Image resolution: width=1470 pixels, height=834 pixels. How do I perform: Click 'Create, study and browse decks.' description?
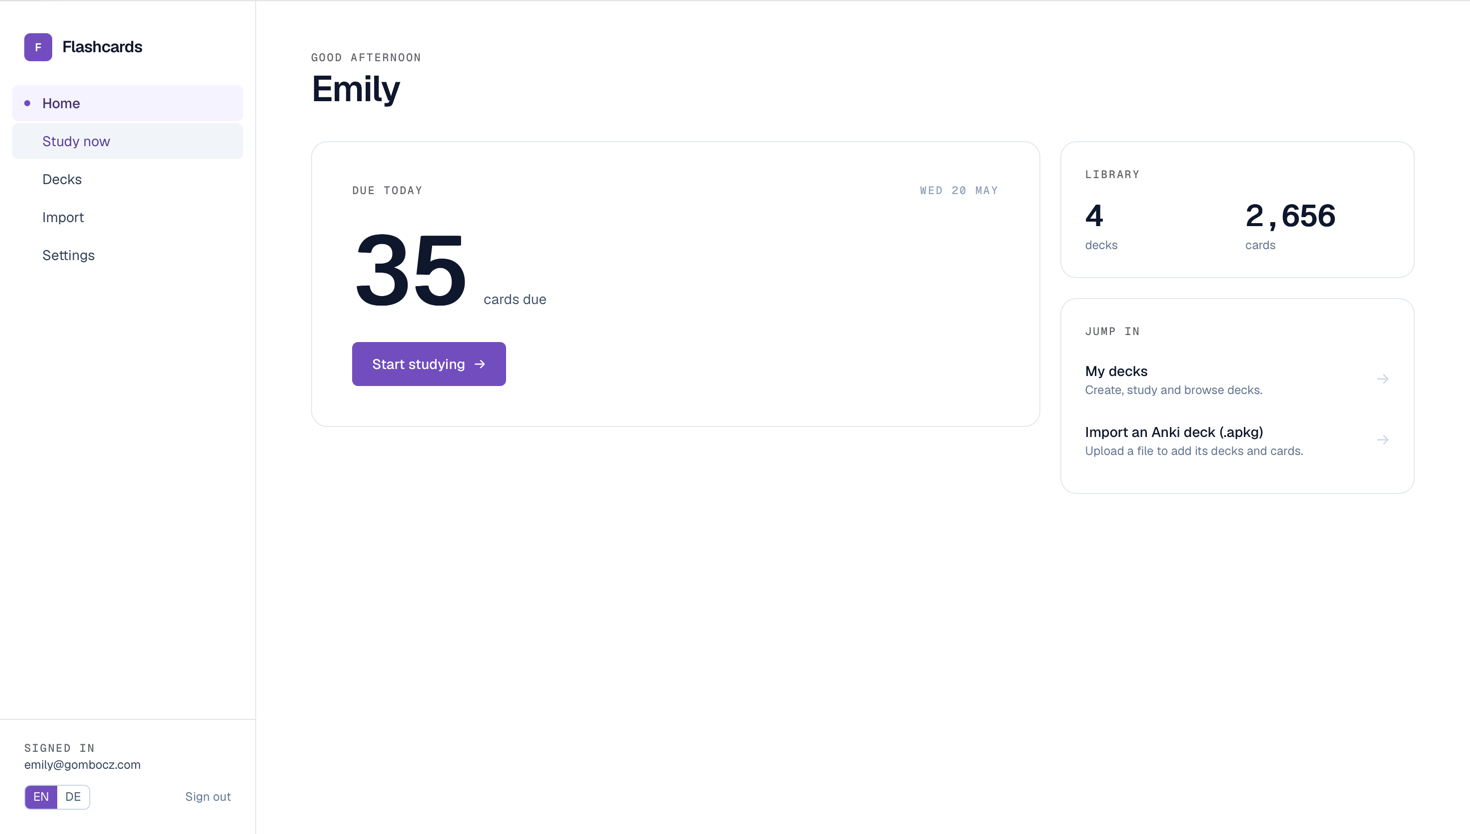click(x=1173, y=390)
